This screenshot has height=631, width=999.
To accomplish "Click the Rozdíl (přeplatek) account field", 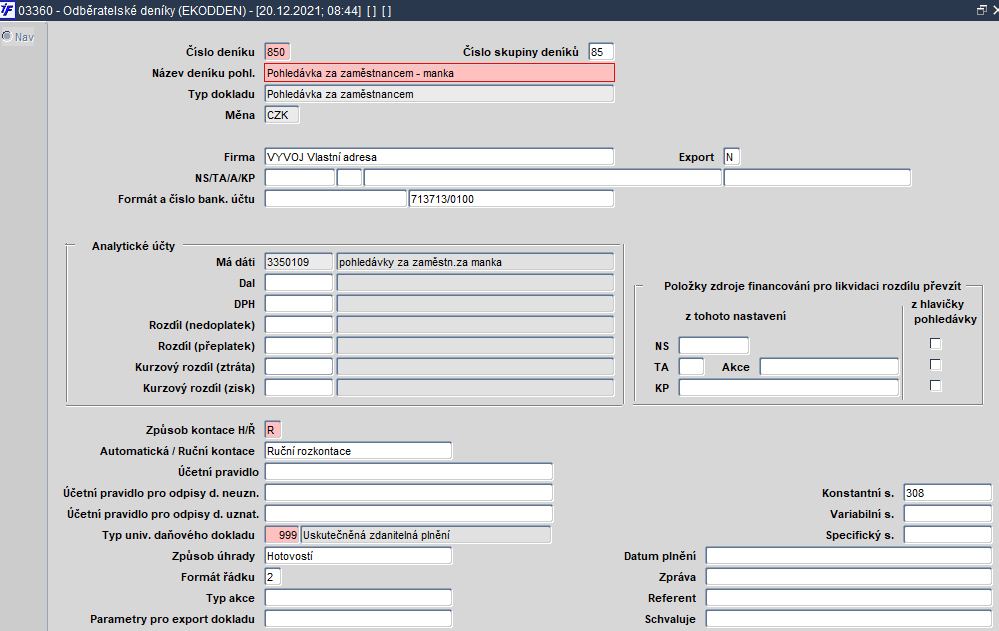I will pos(299,347).
